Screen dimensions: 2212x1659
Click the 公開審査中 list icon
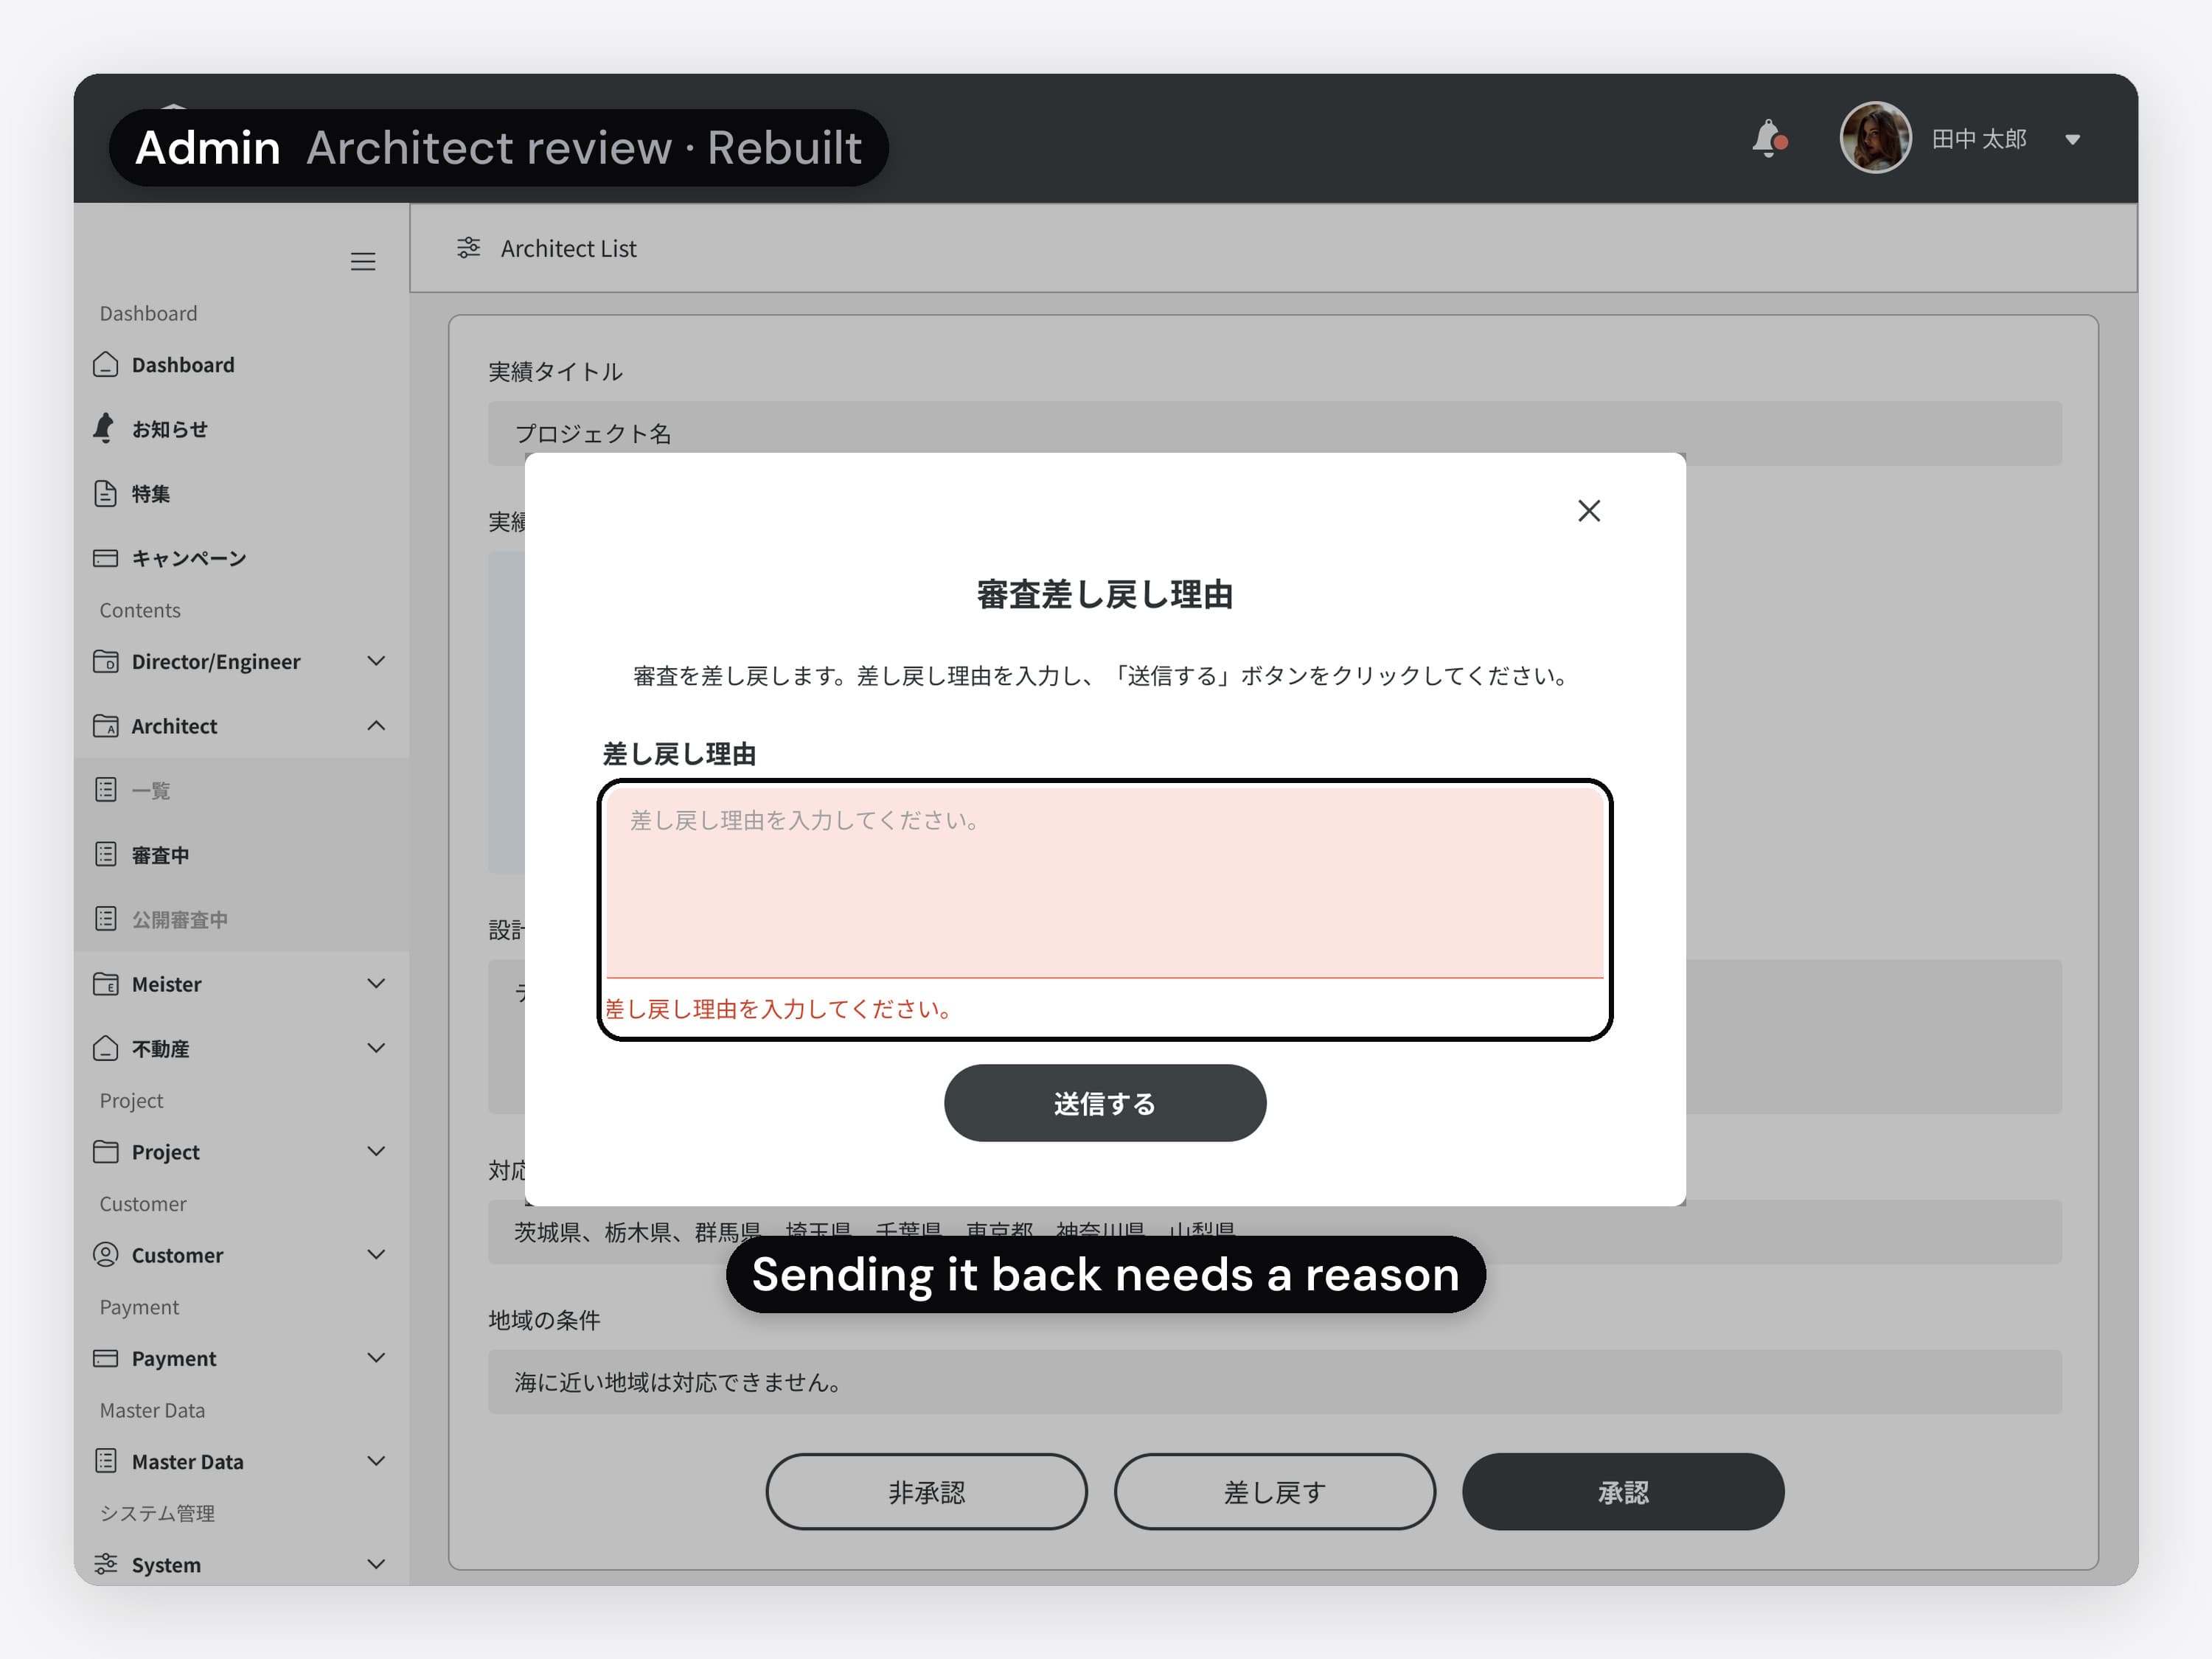105,919
